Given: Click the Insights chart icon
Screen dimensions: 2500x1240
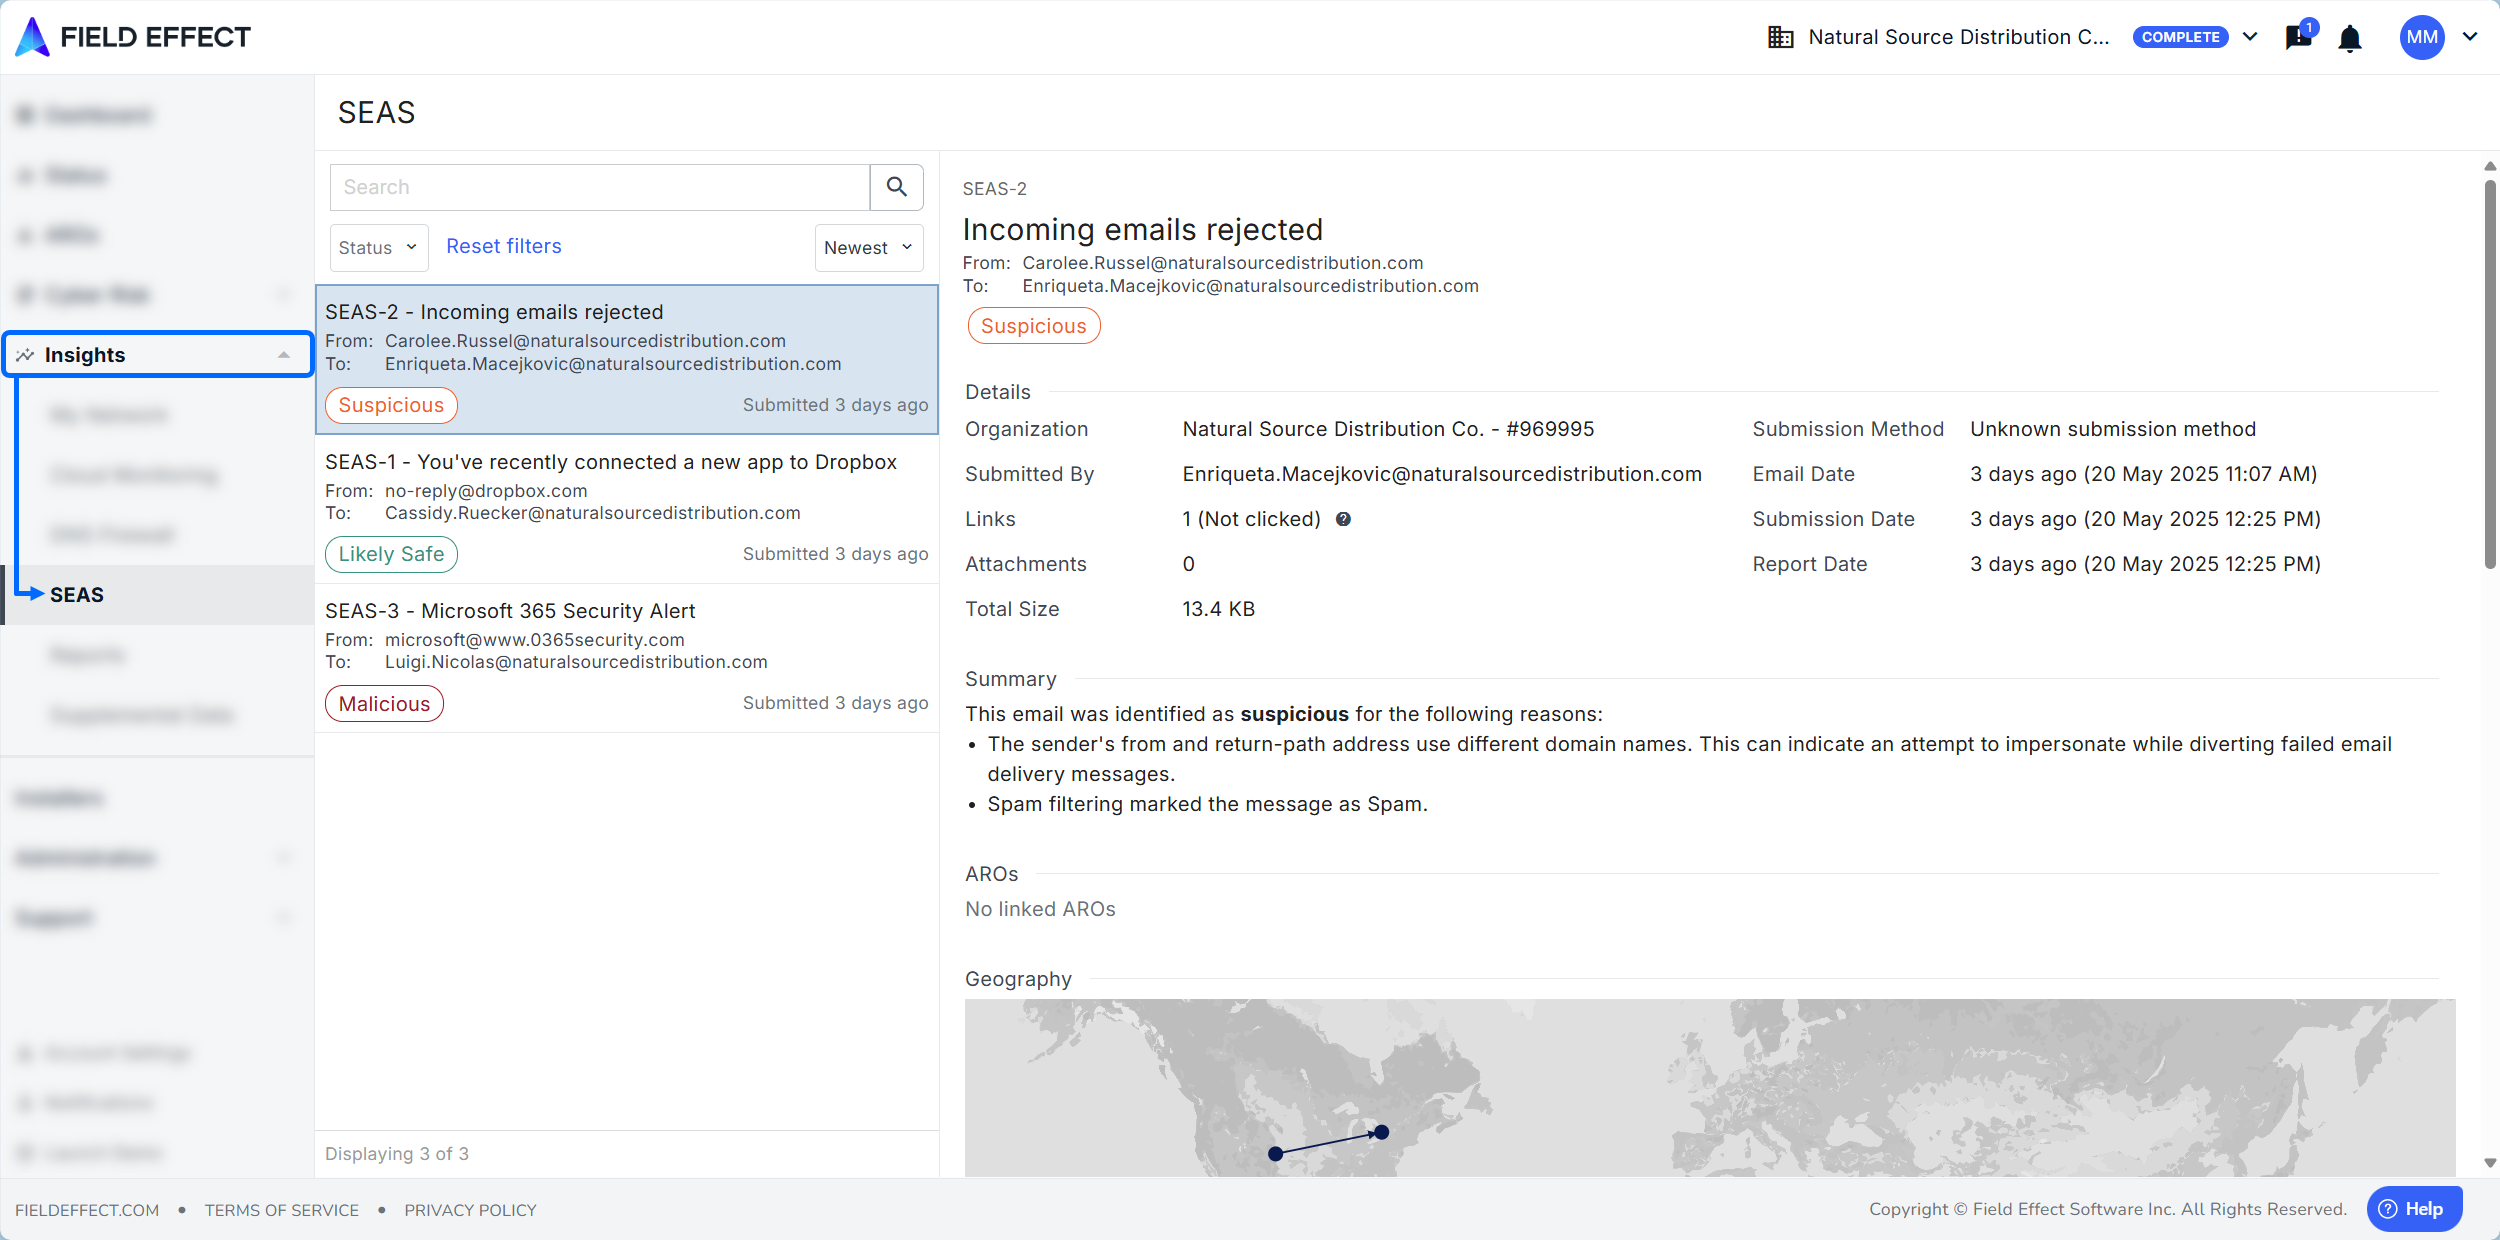Looking at the screenshot, I should tap(25, 355).
